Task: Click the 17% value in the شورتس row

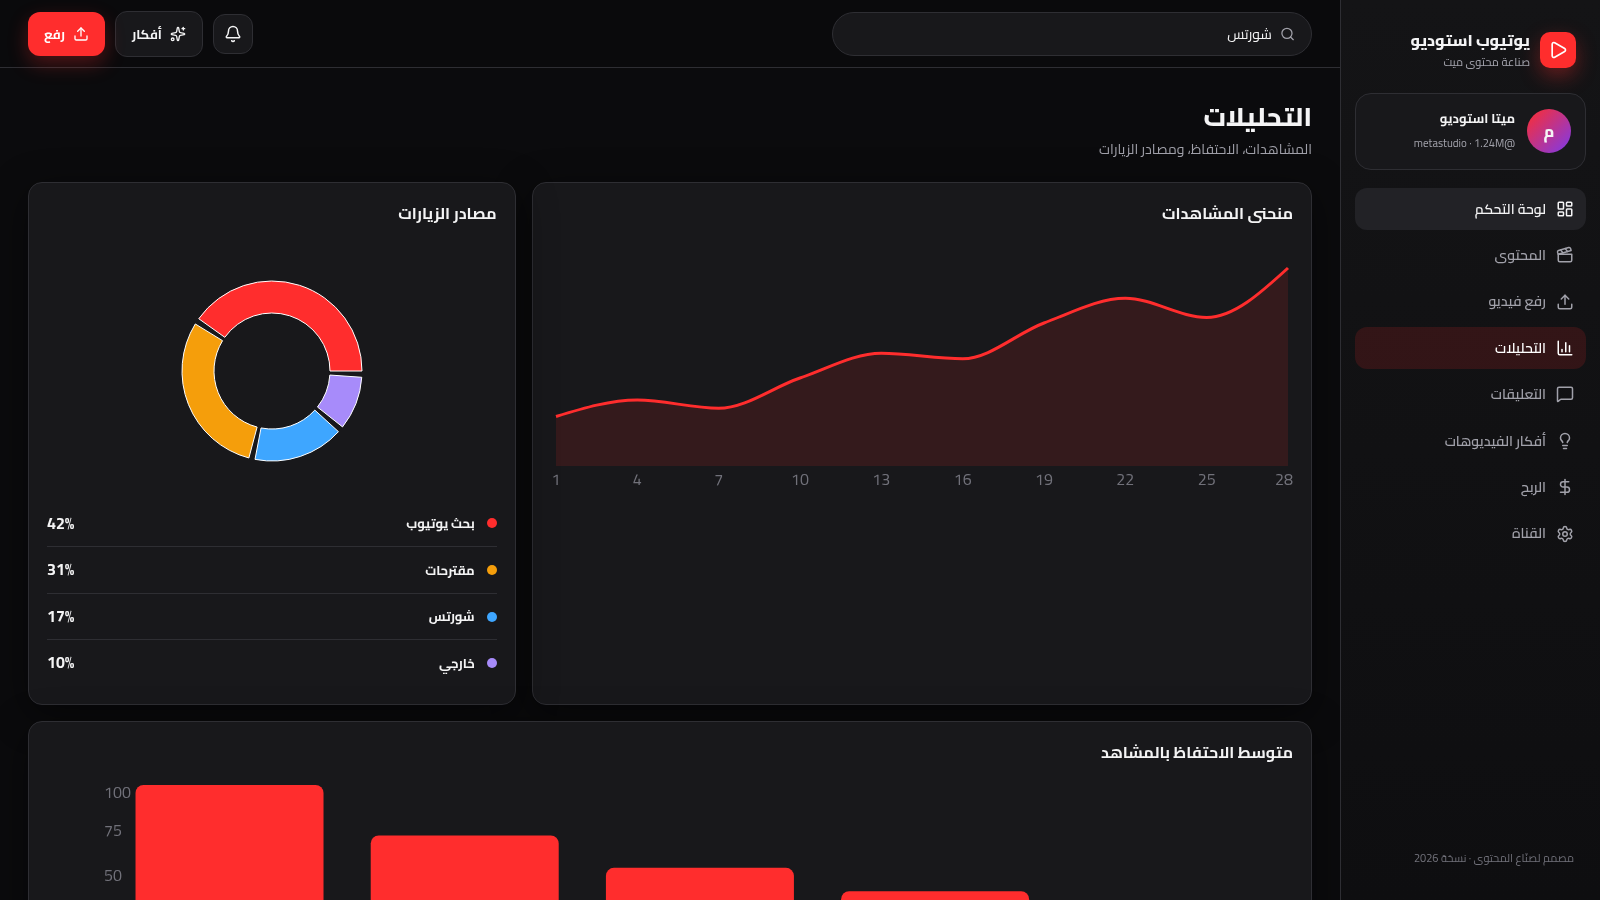Action: [x=61, y=617]
